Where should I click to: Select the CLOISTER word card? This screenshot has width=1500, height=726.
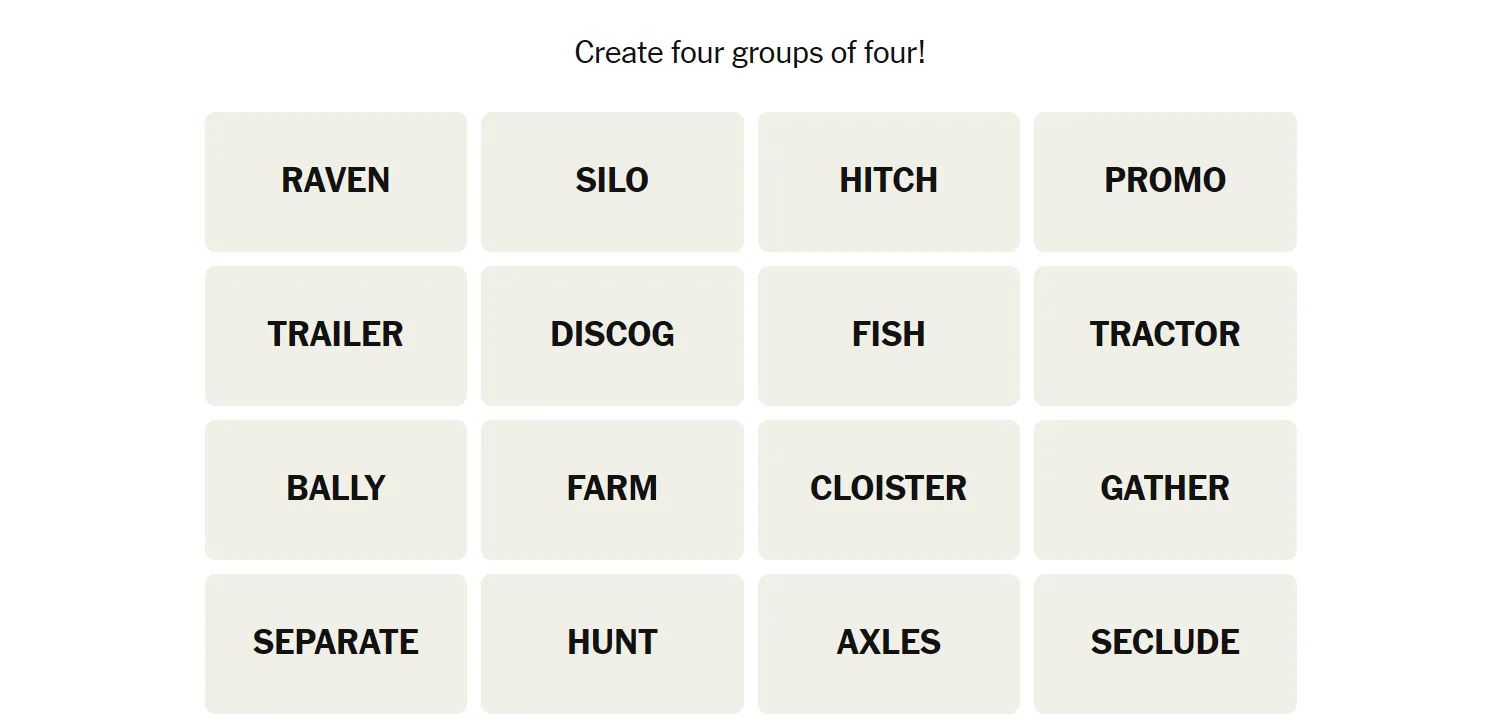(888, 489)
